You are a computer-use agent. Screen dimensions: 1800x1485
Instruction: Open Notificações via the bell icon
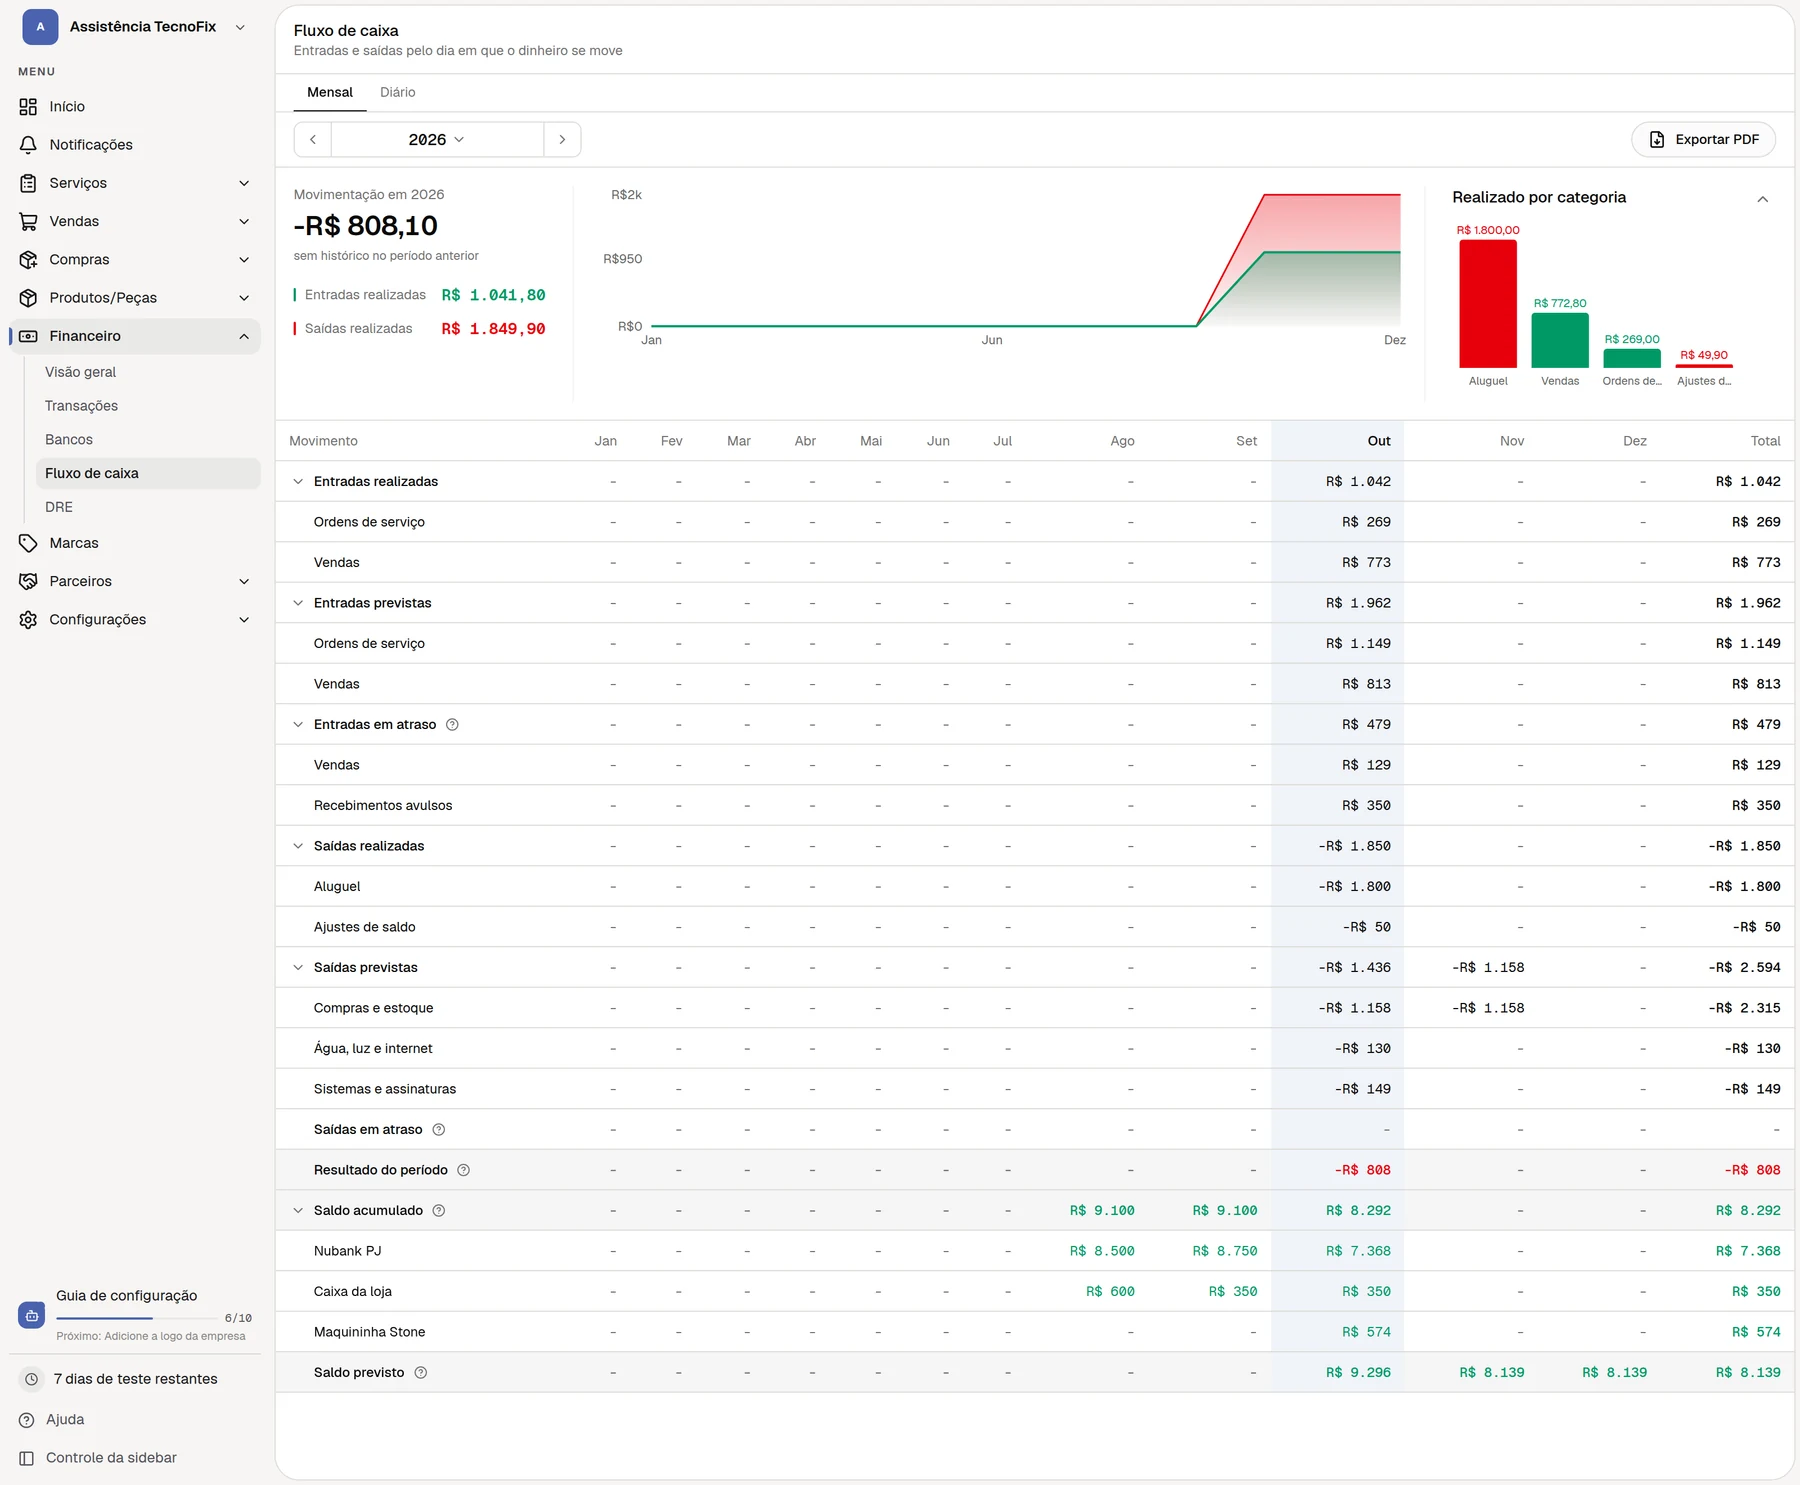(28, 145)
